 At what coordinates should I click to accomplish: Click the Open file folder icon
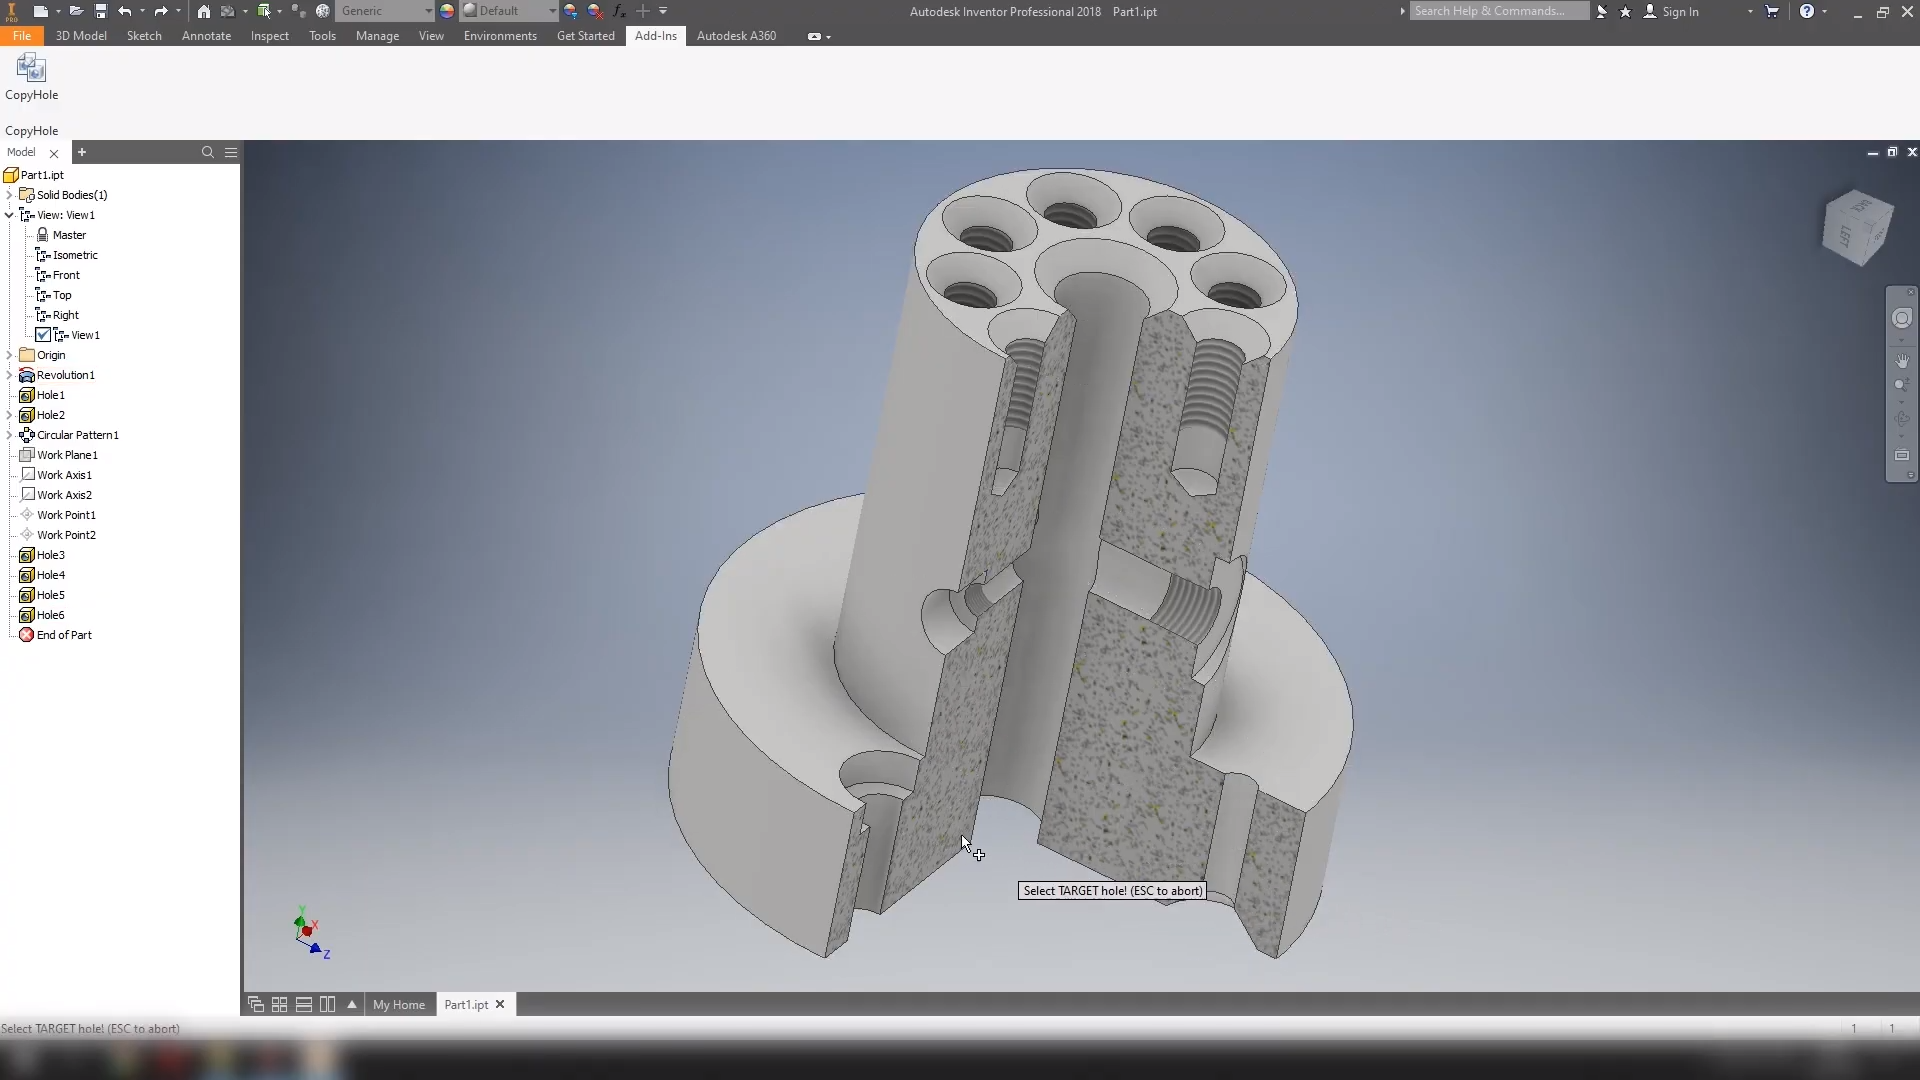click(76, 11)
